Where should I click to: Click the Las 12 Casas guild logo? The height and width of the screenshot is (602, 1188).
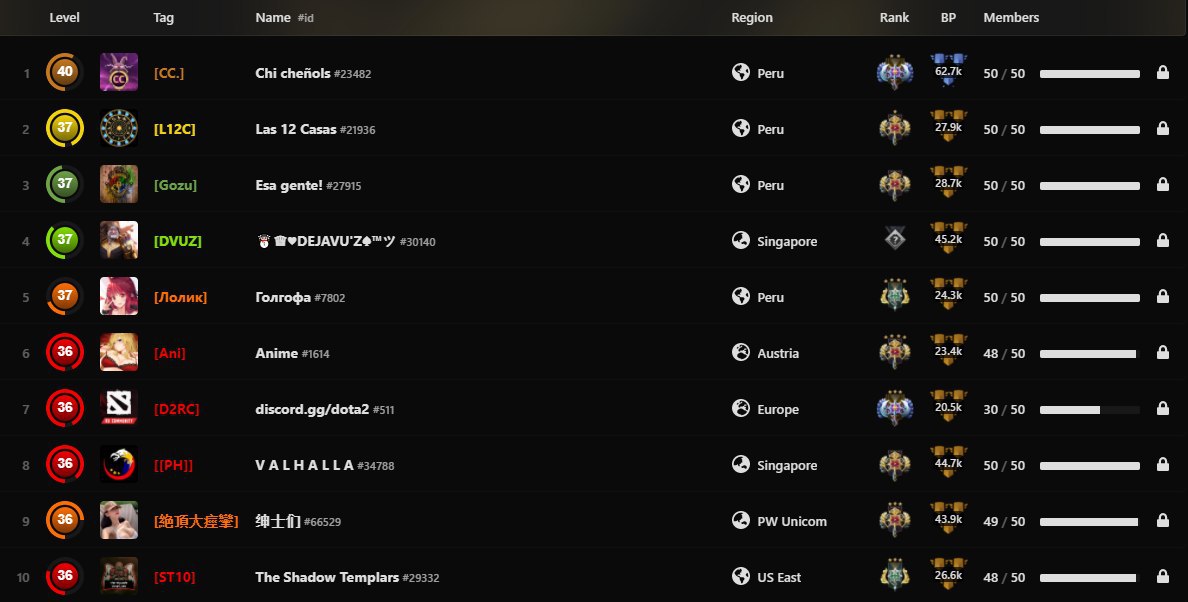pos(119,129)
